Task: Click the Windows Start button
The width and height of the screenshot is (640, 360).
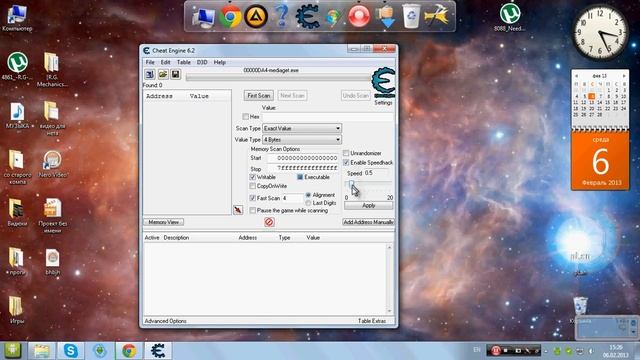Action: pyautogui.click(x=13, y=351)
